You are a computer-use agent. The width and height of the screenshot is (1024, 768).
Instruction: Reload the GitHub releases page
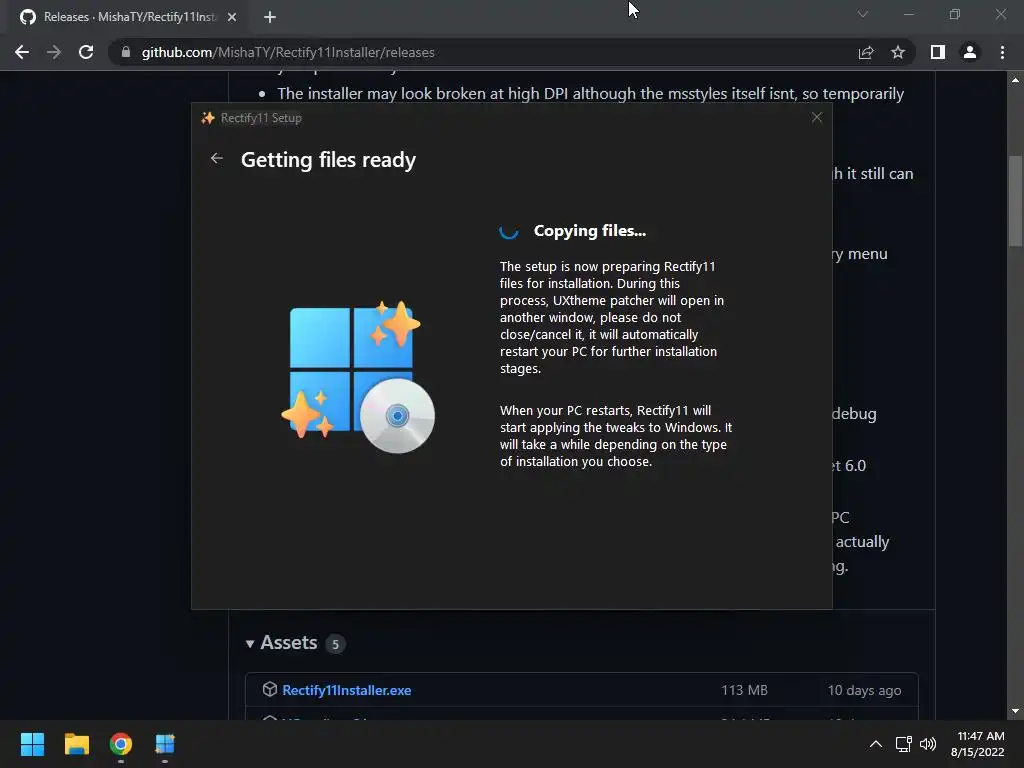pyautogui.click(x=86, y=52)
